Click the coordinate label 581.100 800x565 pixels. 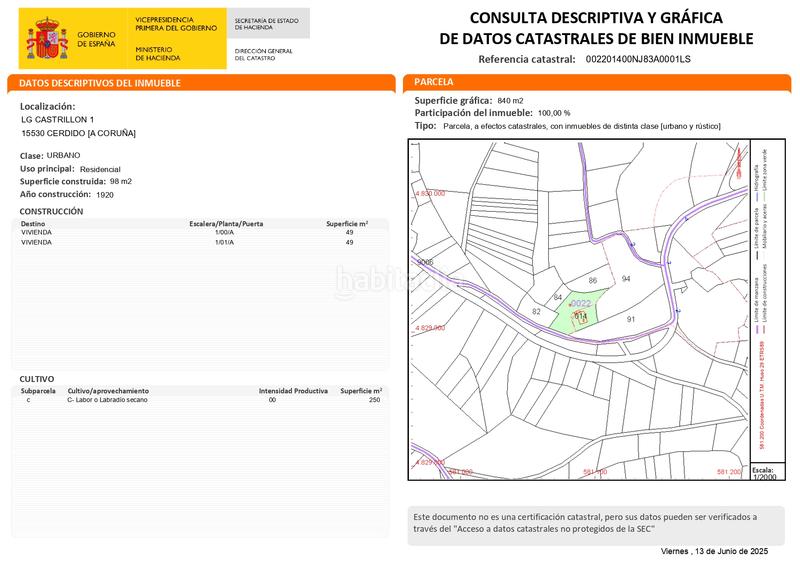595,472
